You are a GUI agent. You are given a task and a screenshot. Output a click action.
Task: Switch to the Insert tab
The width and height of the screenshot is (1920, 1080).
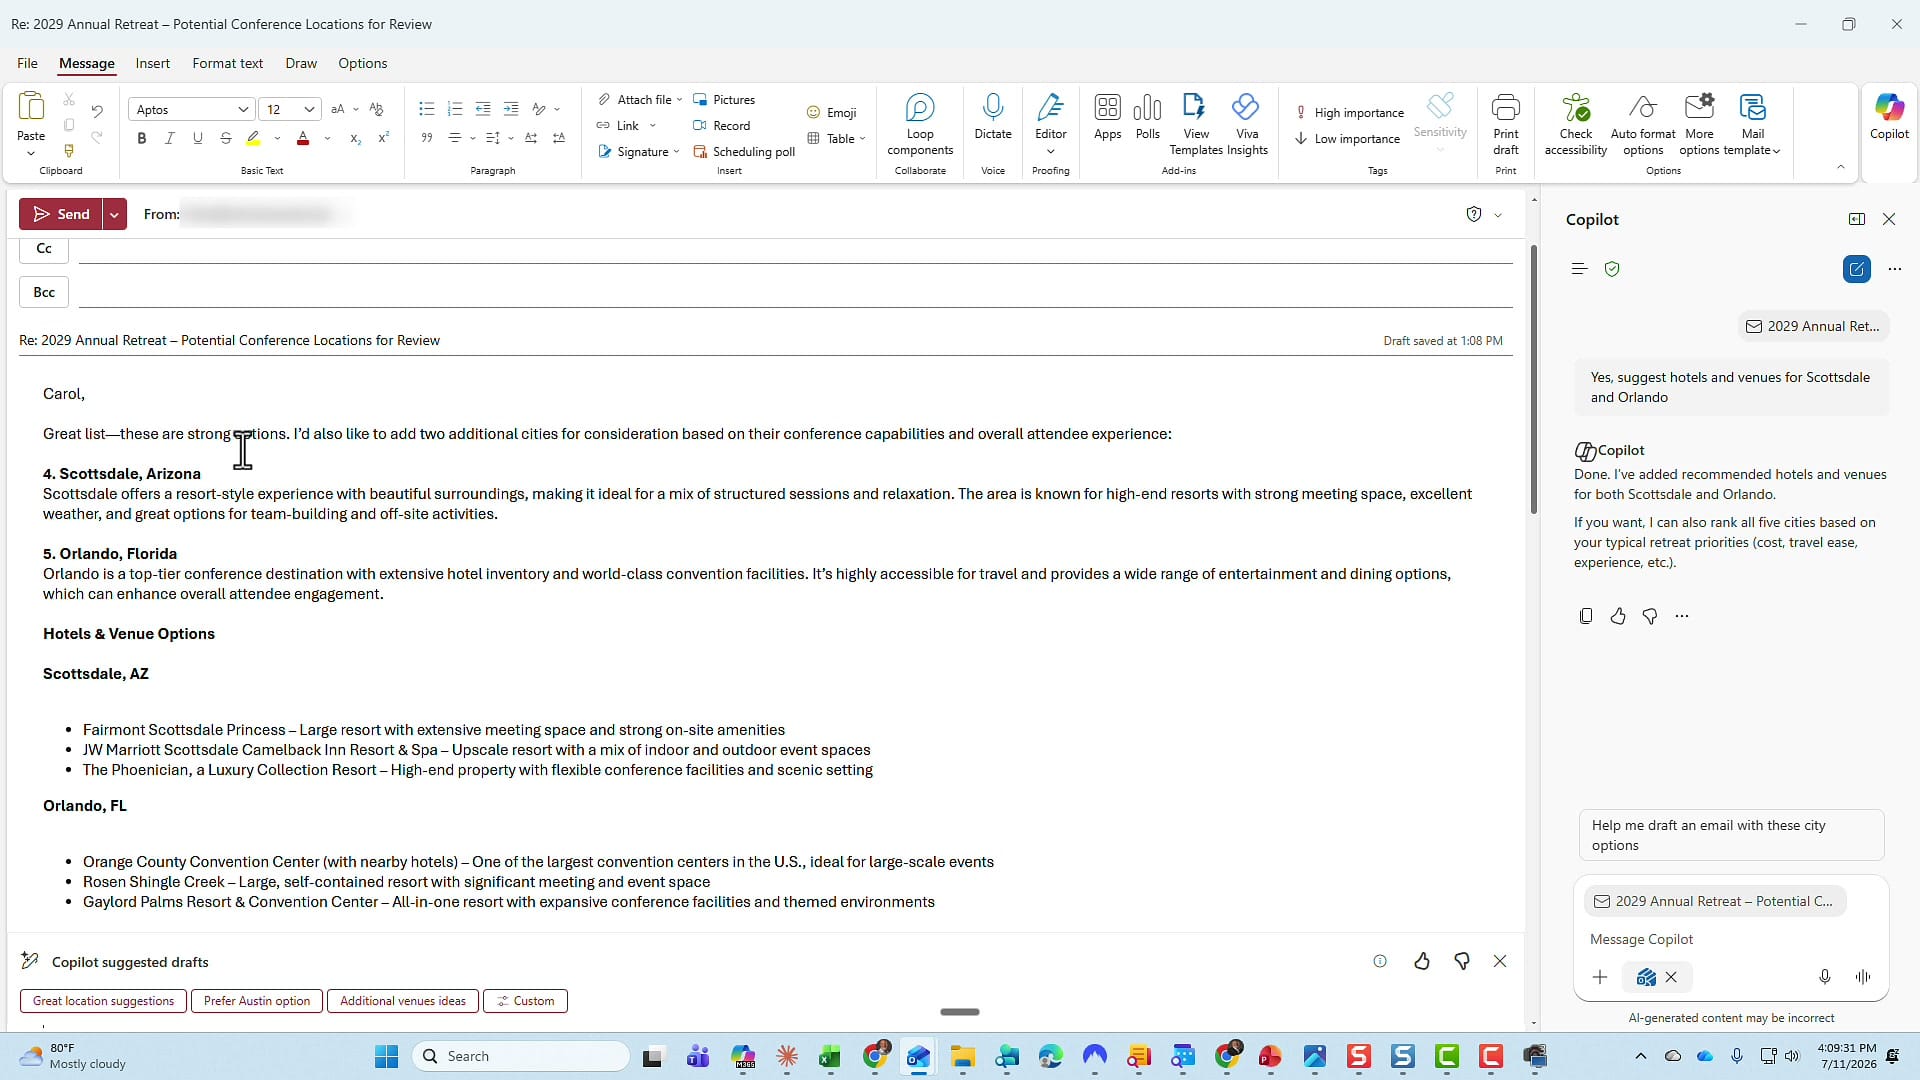(x=153, y=63)
